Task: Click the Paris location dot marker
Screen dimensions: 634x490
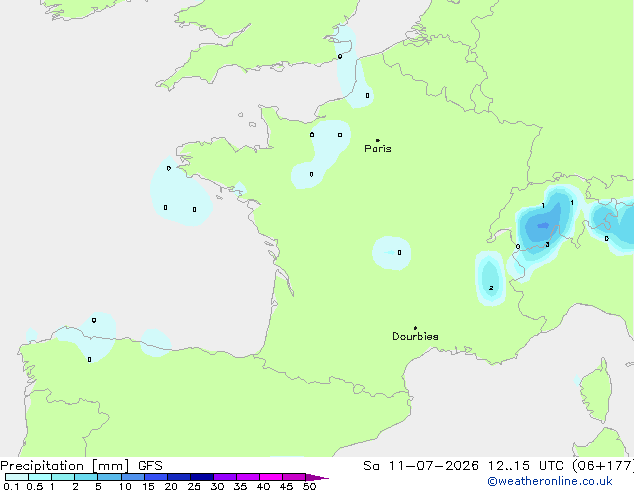Action: [378, 140]
